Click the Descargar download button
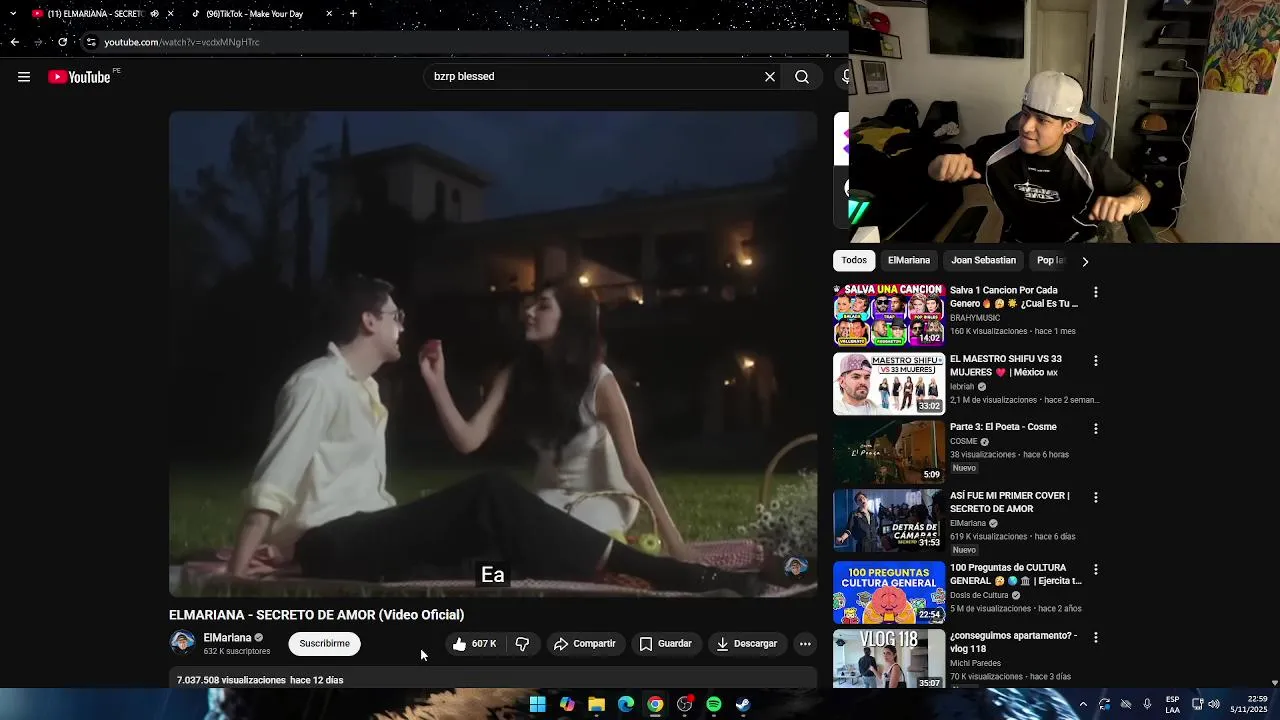 click(x=747, y=644)
